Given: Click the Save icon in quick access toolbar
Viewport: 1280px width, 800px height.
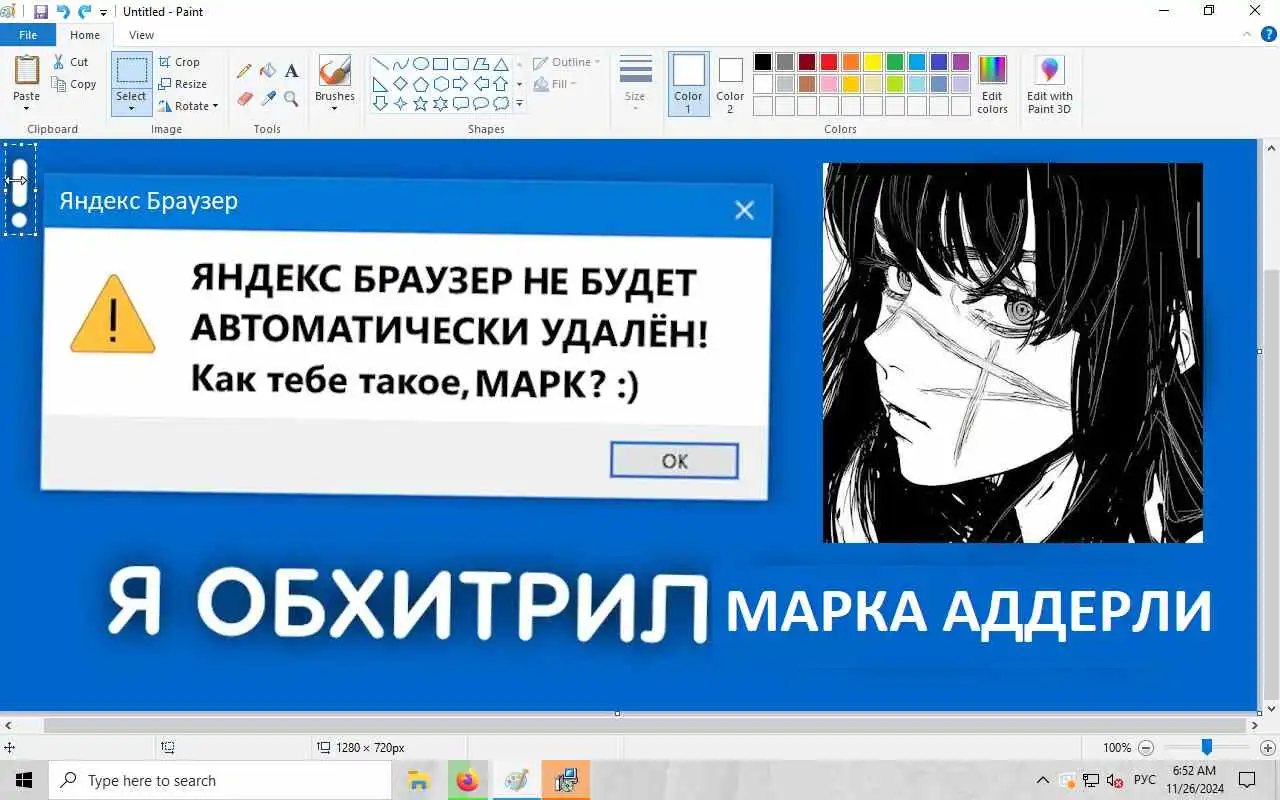Looking at the screenshot, I should [x=41, y=12].
